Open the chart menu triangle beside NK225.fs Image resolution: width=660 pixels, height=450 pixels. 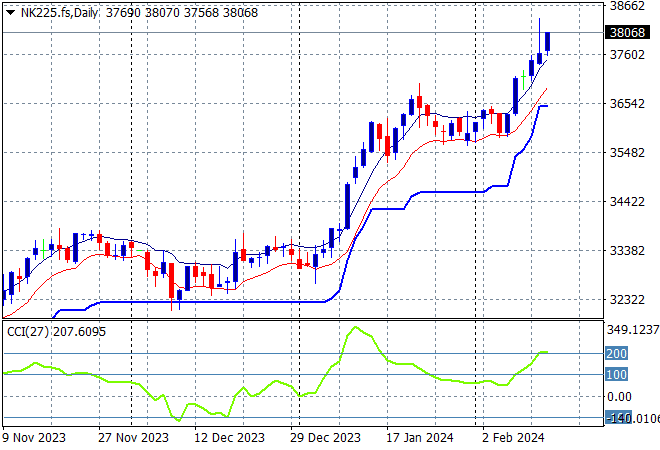point(11,13)
